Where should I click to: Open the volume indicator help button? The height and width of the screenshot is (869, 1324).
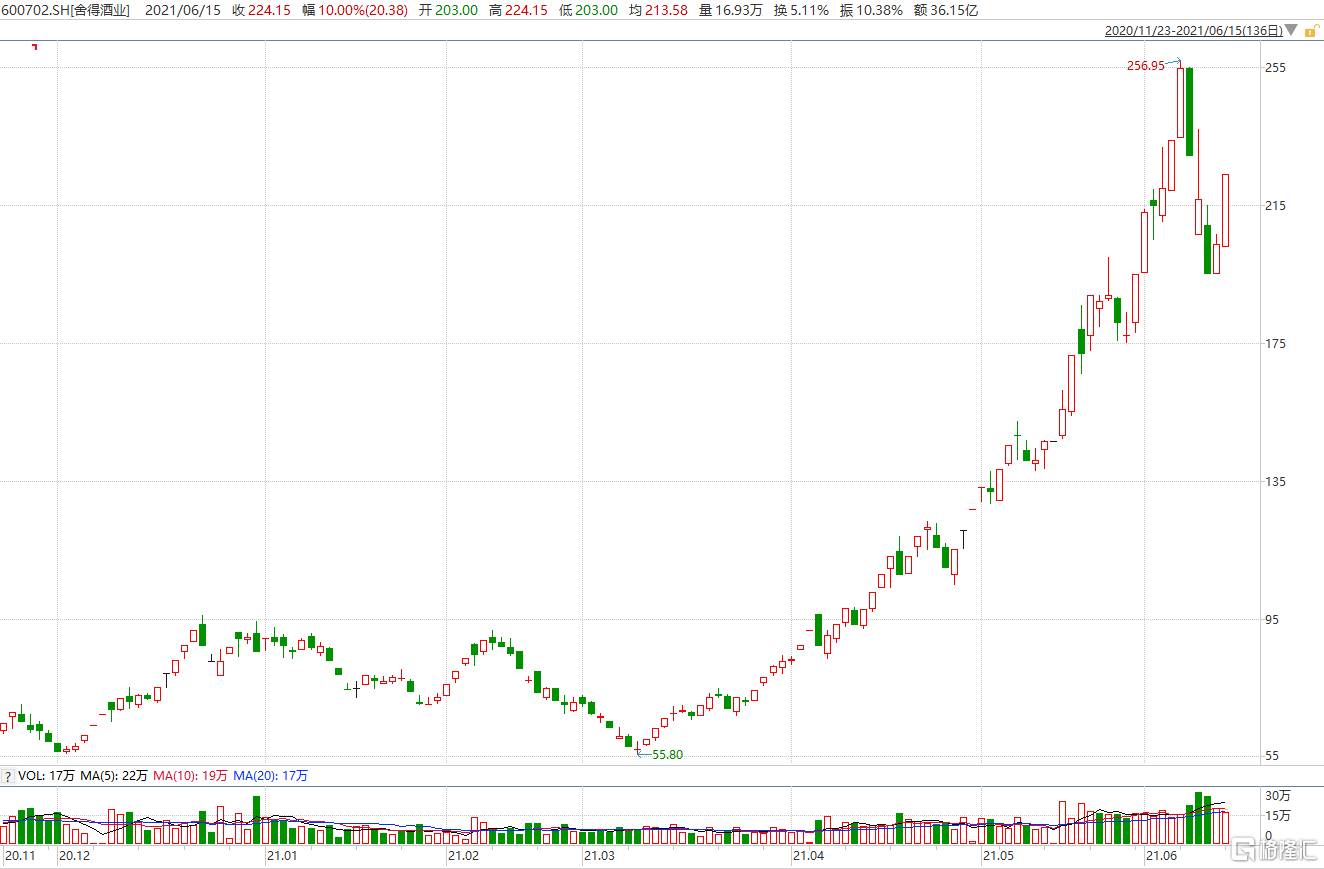pyautogui.click(x=7, y=775)
